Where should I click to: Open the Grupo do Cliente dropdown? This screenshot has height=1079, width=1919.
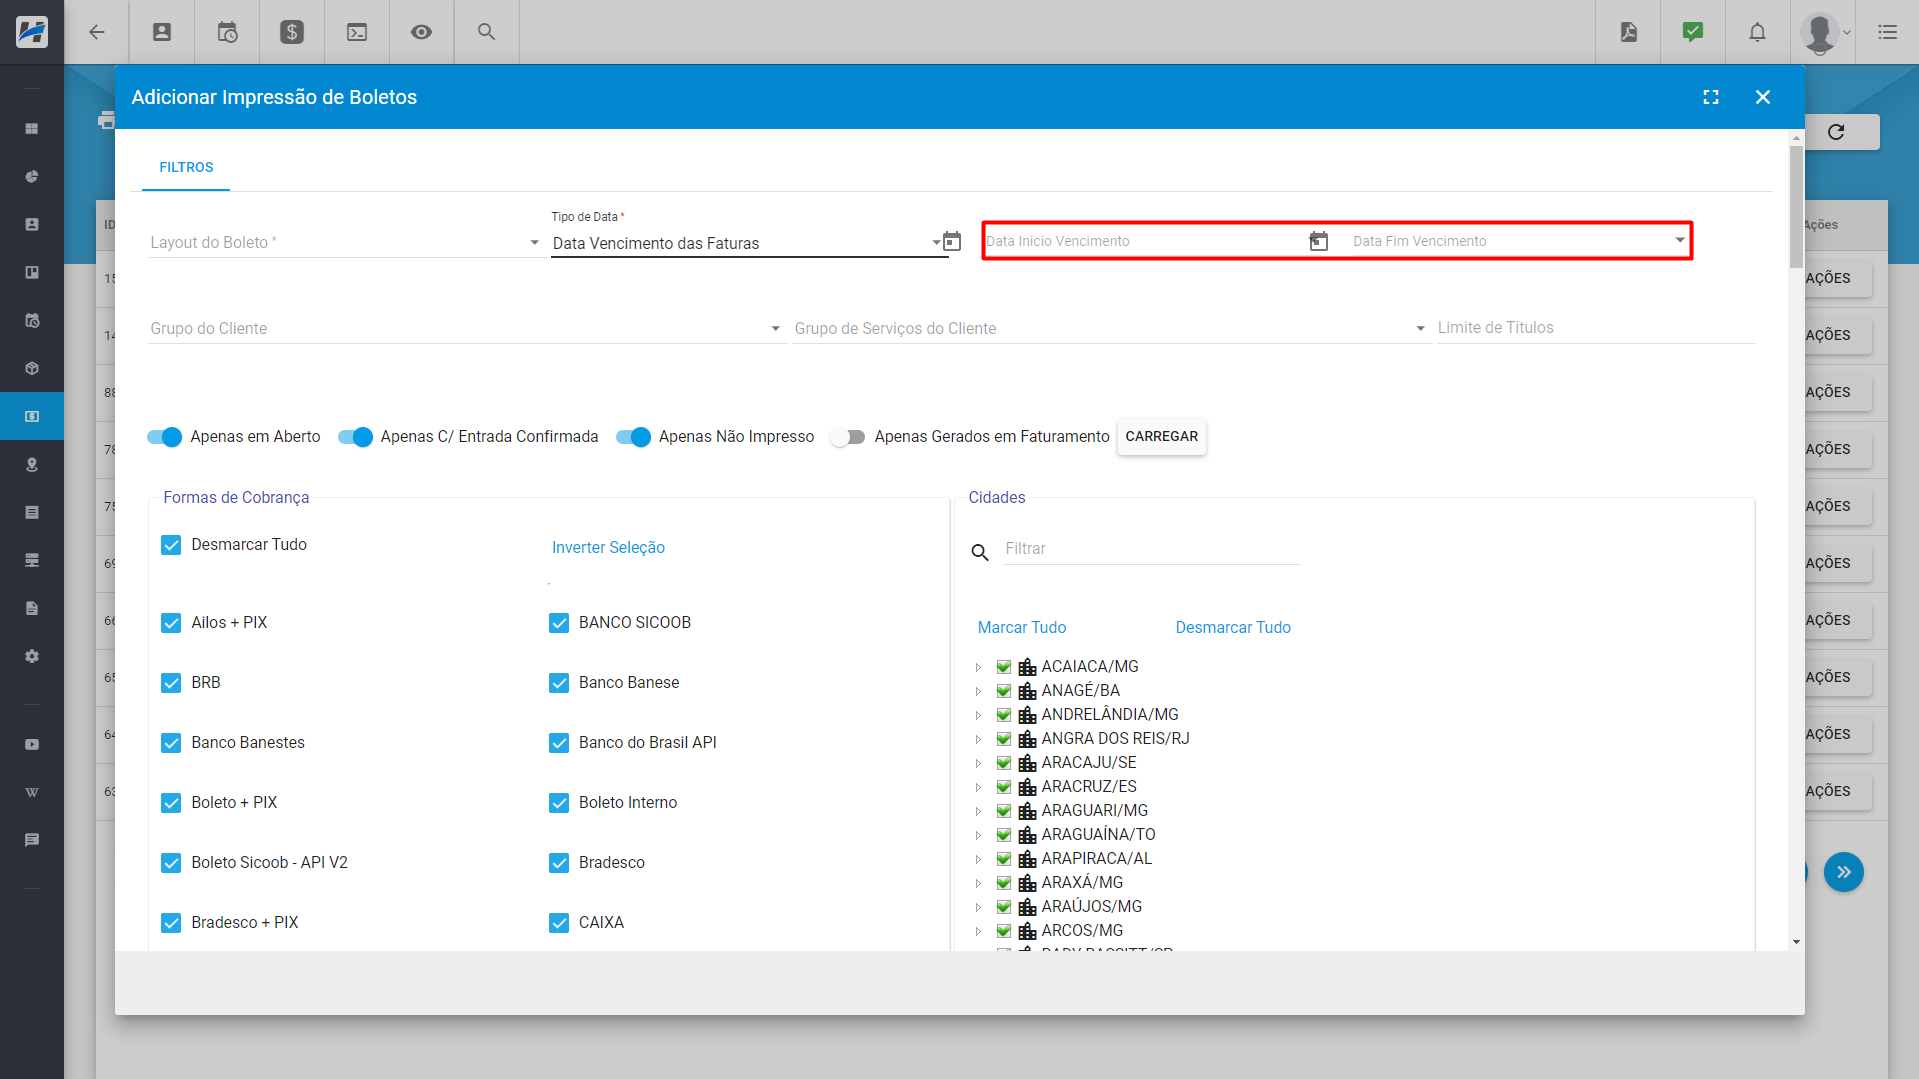tap(466, 328)
